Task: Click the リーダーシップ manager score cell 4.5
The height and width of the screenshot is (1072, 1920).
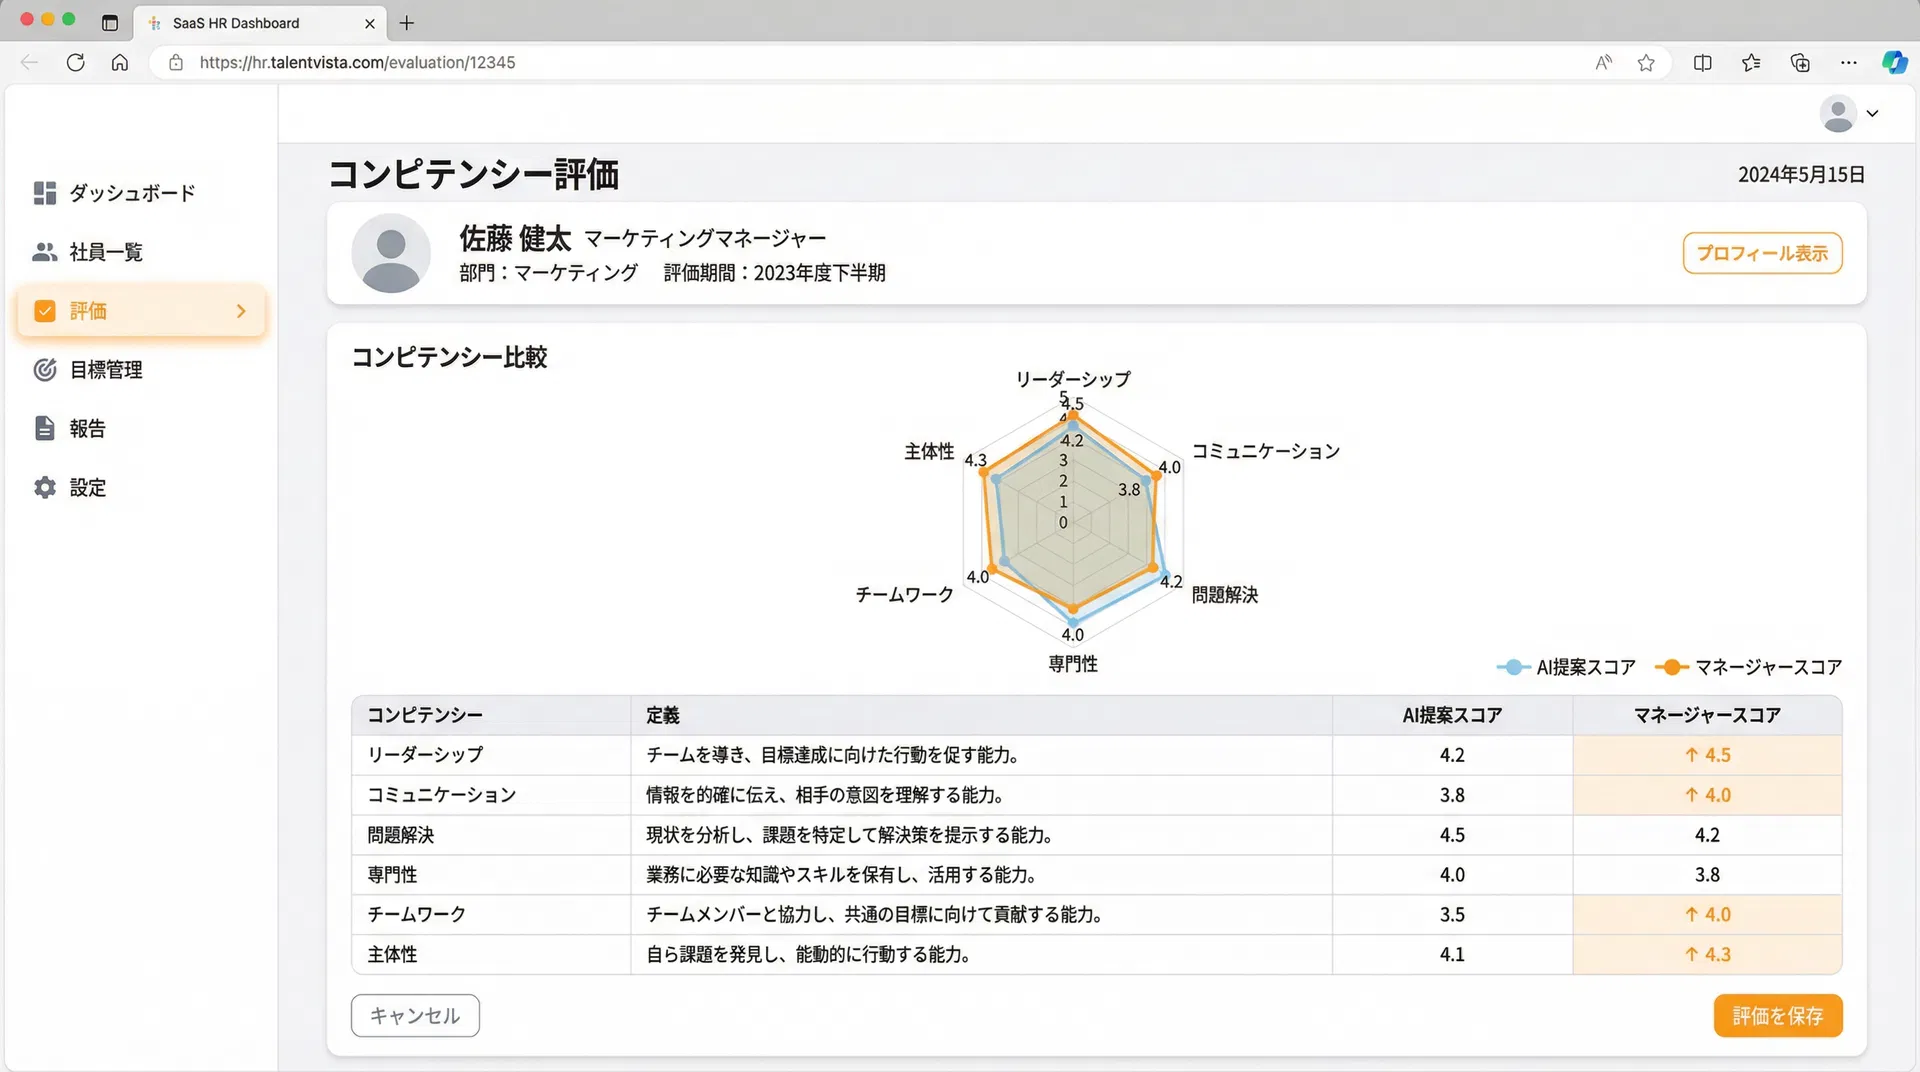Action: coord(1707,755)
